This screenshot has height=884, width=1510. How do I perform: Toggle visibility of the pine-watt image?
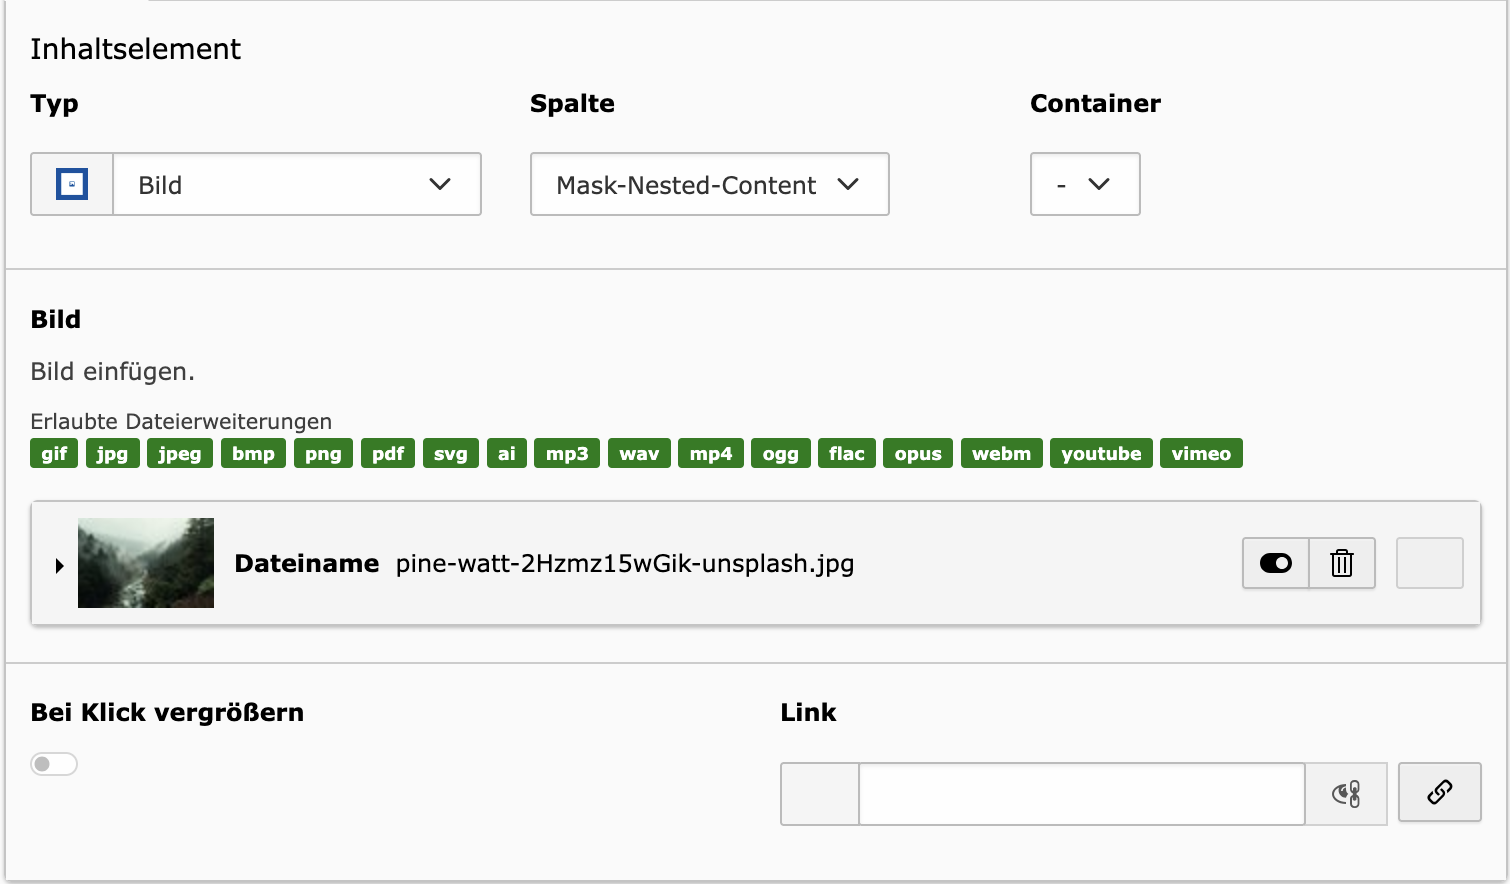click(1275, 563)
